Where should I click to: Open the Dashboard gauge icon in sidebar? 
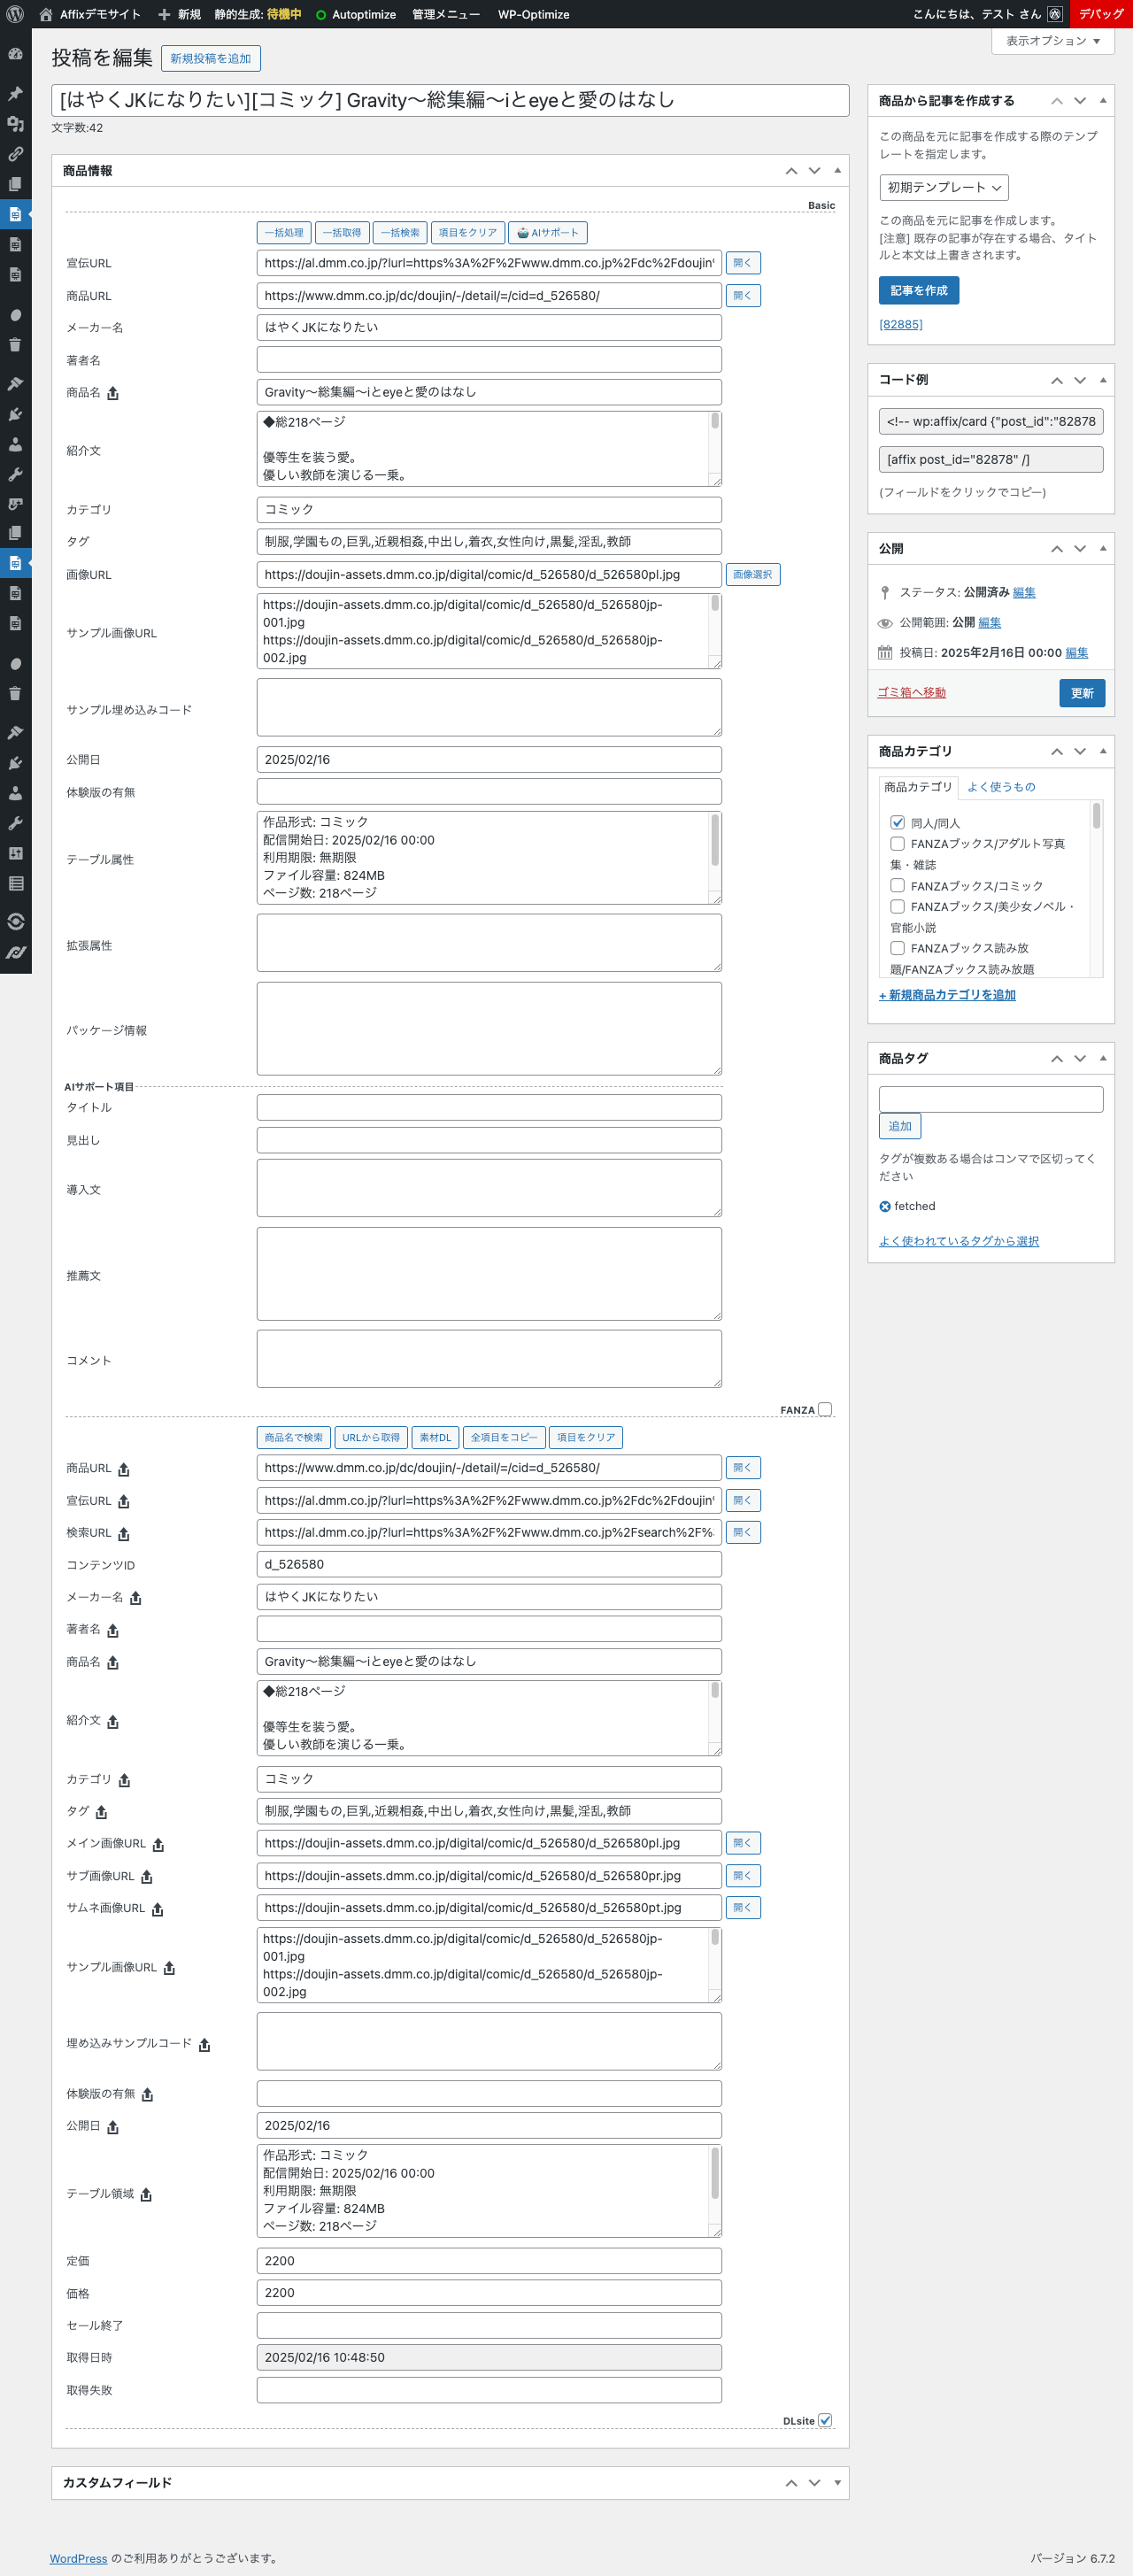coord(15,54)
